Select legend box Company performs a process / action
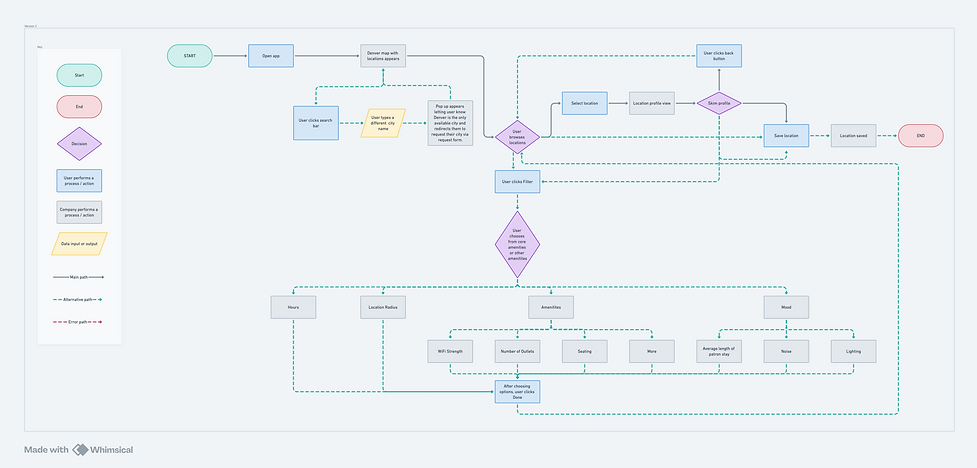Screen dimensions: 977x468 click(x=79, y=212)
